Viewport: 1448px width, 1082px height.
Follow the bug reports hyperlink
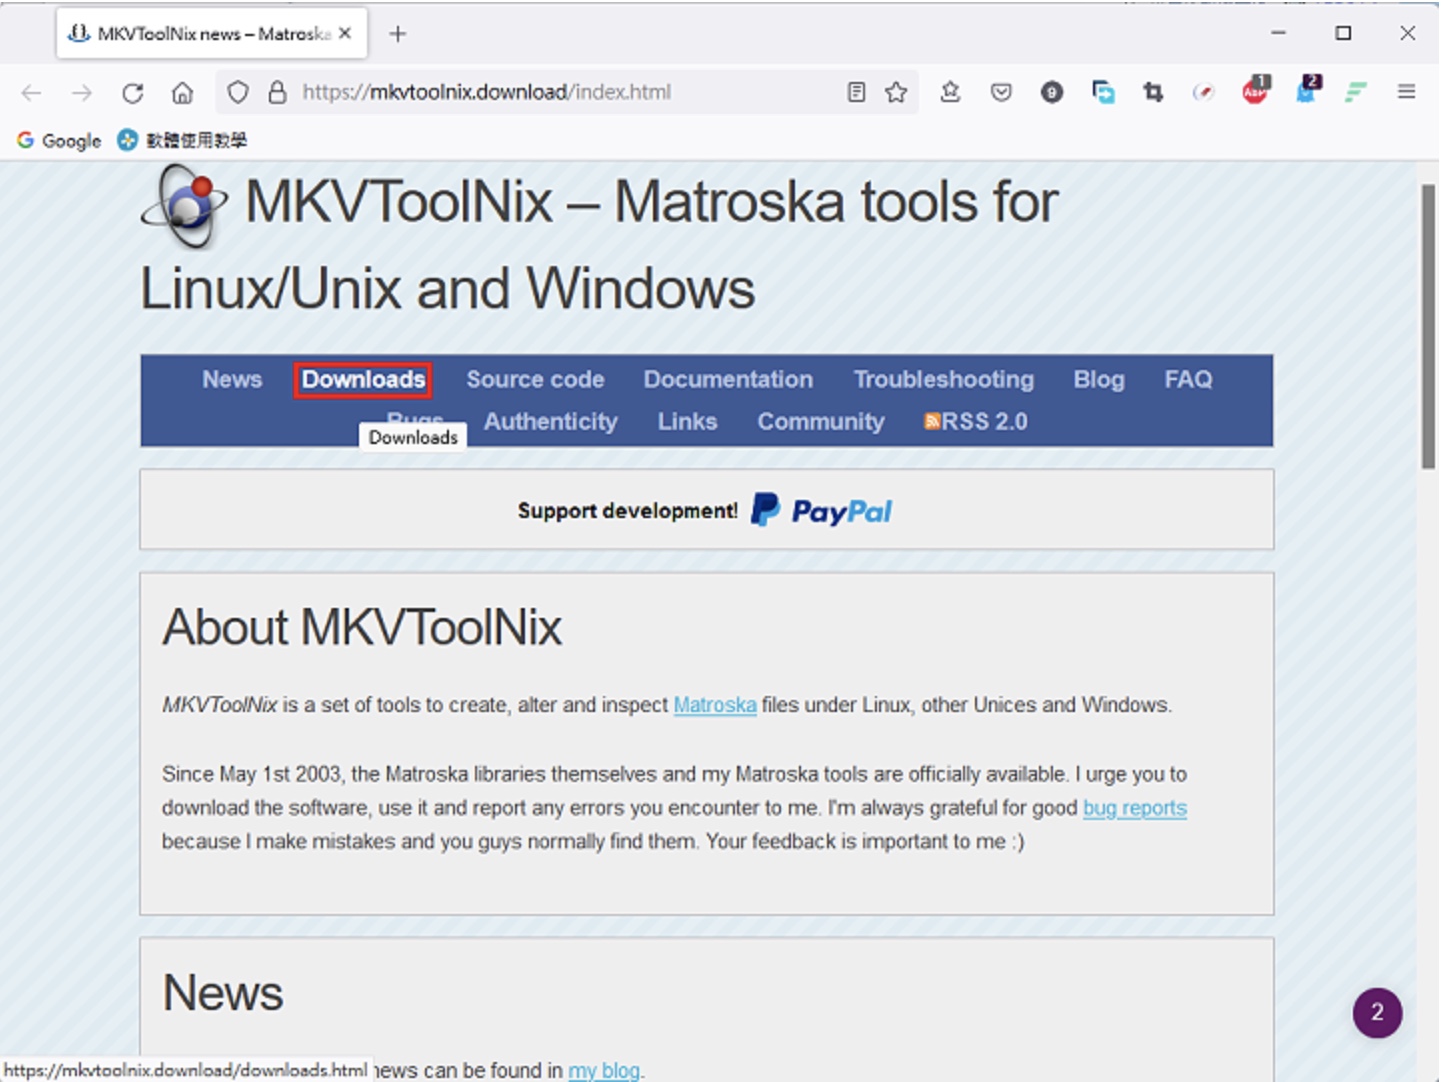coord(1135,808)
